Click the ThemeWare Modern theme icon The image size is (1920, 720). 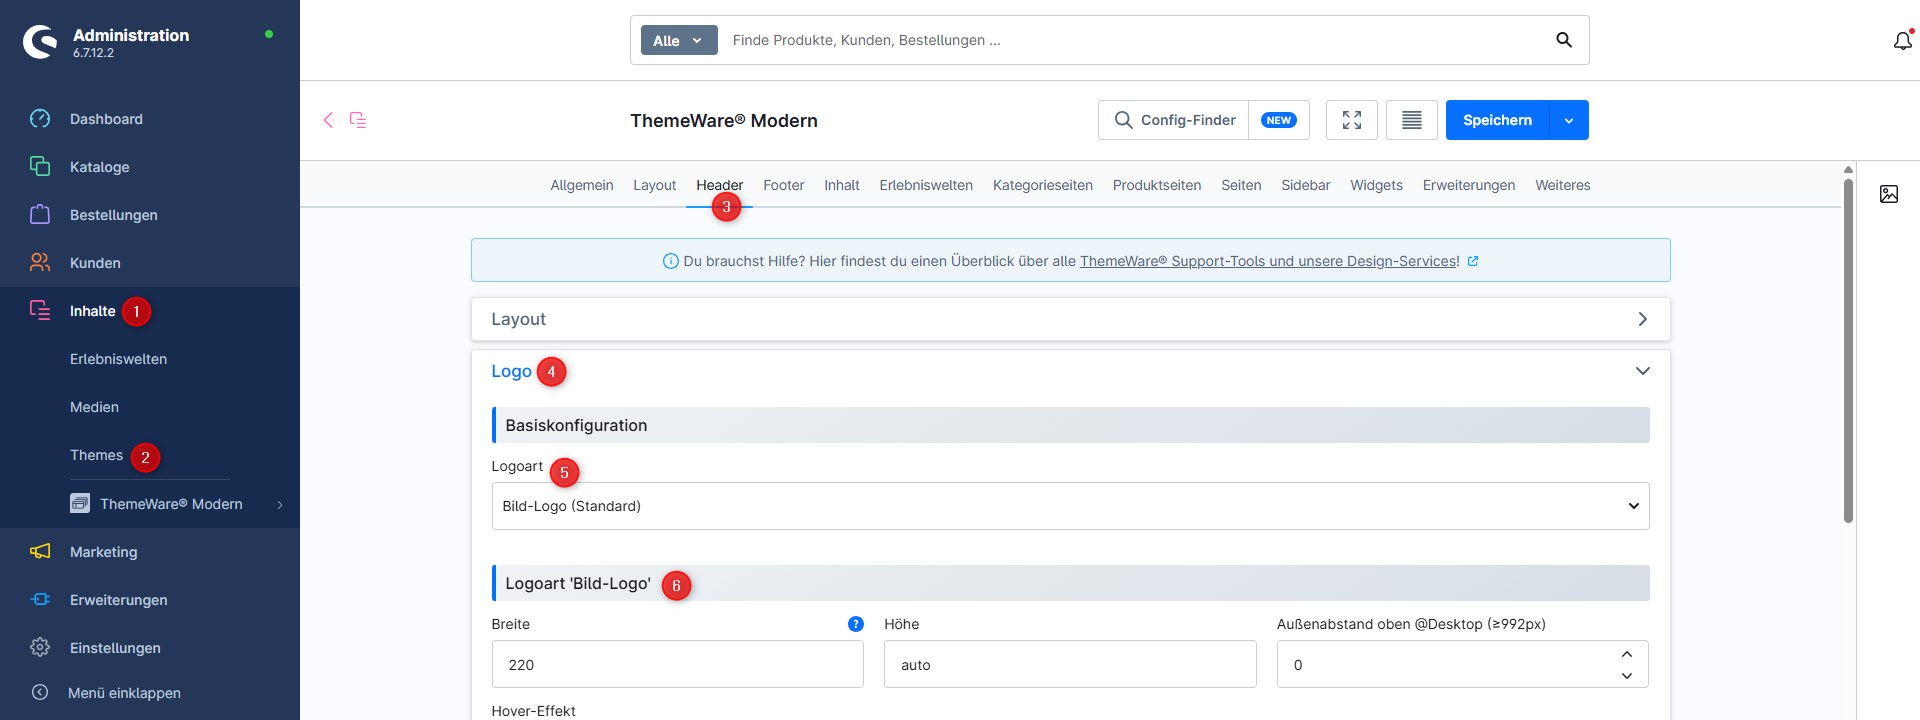[80, 504]
